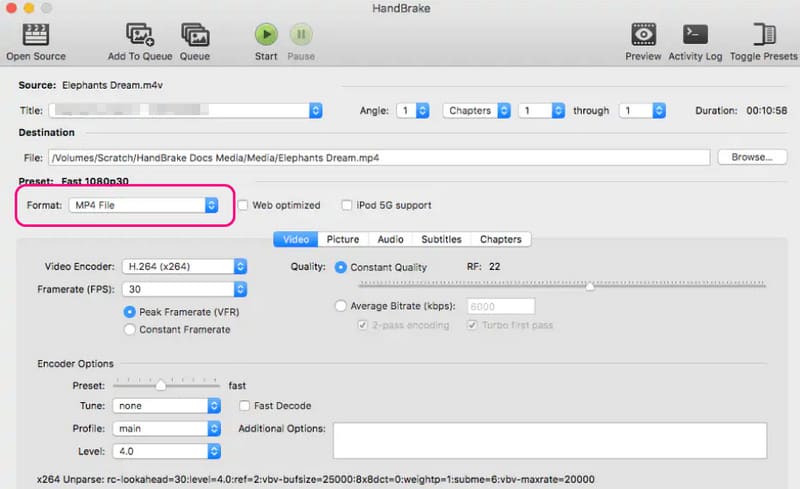This screenshot has width=800, height=489.
Task: Open the Title dropdown
Action: pos(186,110)
